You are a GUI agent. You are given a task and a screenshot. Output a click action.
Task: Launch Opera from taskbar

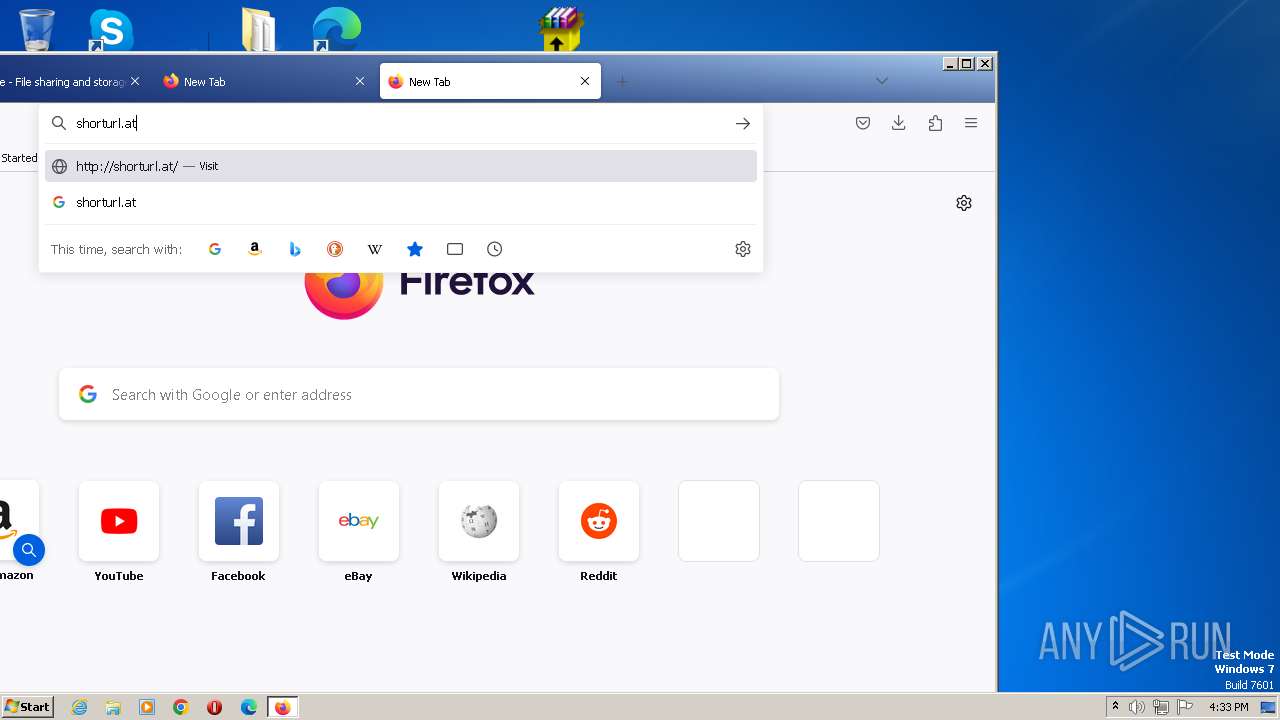(x=214, y=707)
